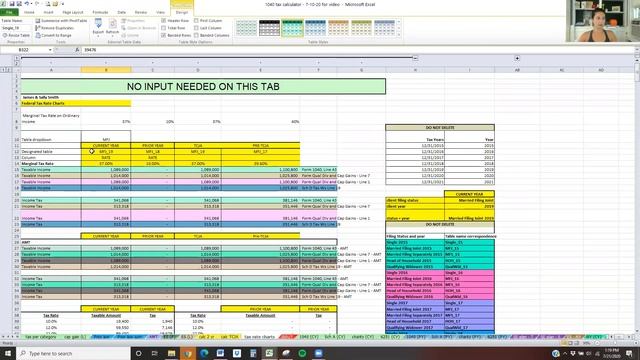Click Convert to Range tool

point(53,36)
